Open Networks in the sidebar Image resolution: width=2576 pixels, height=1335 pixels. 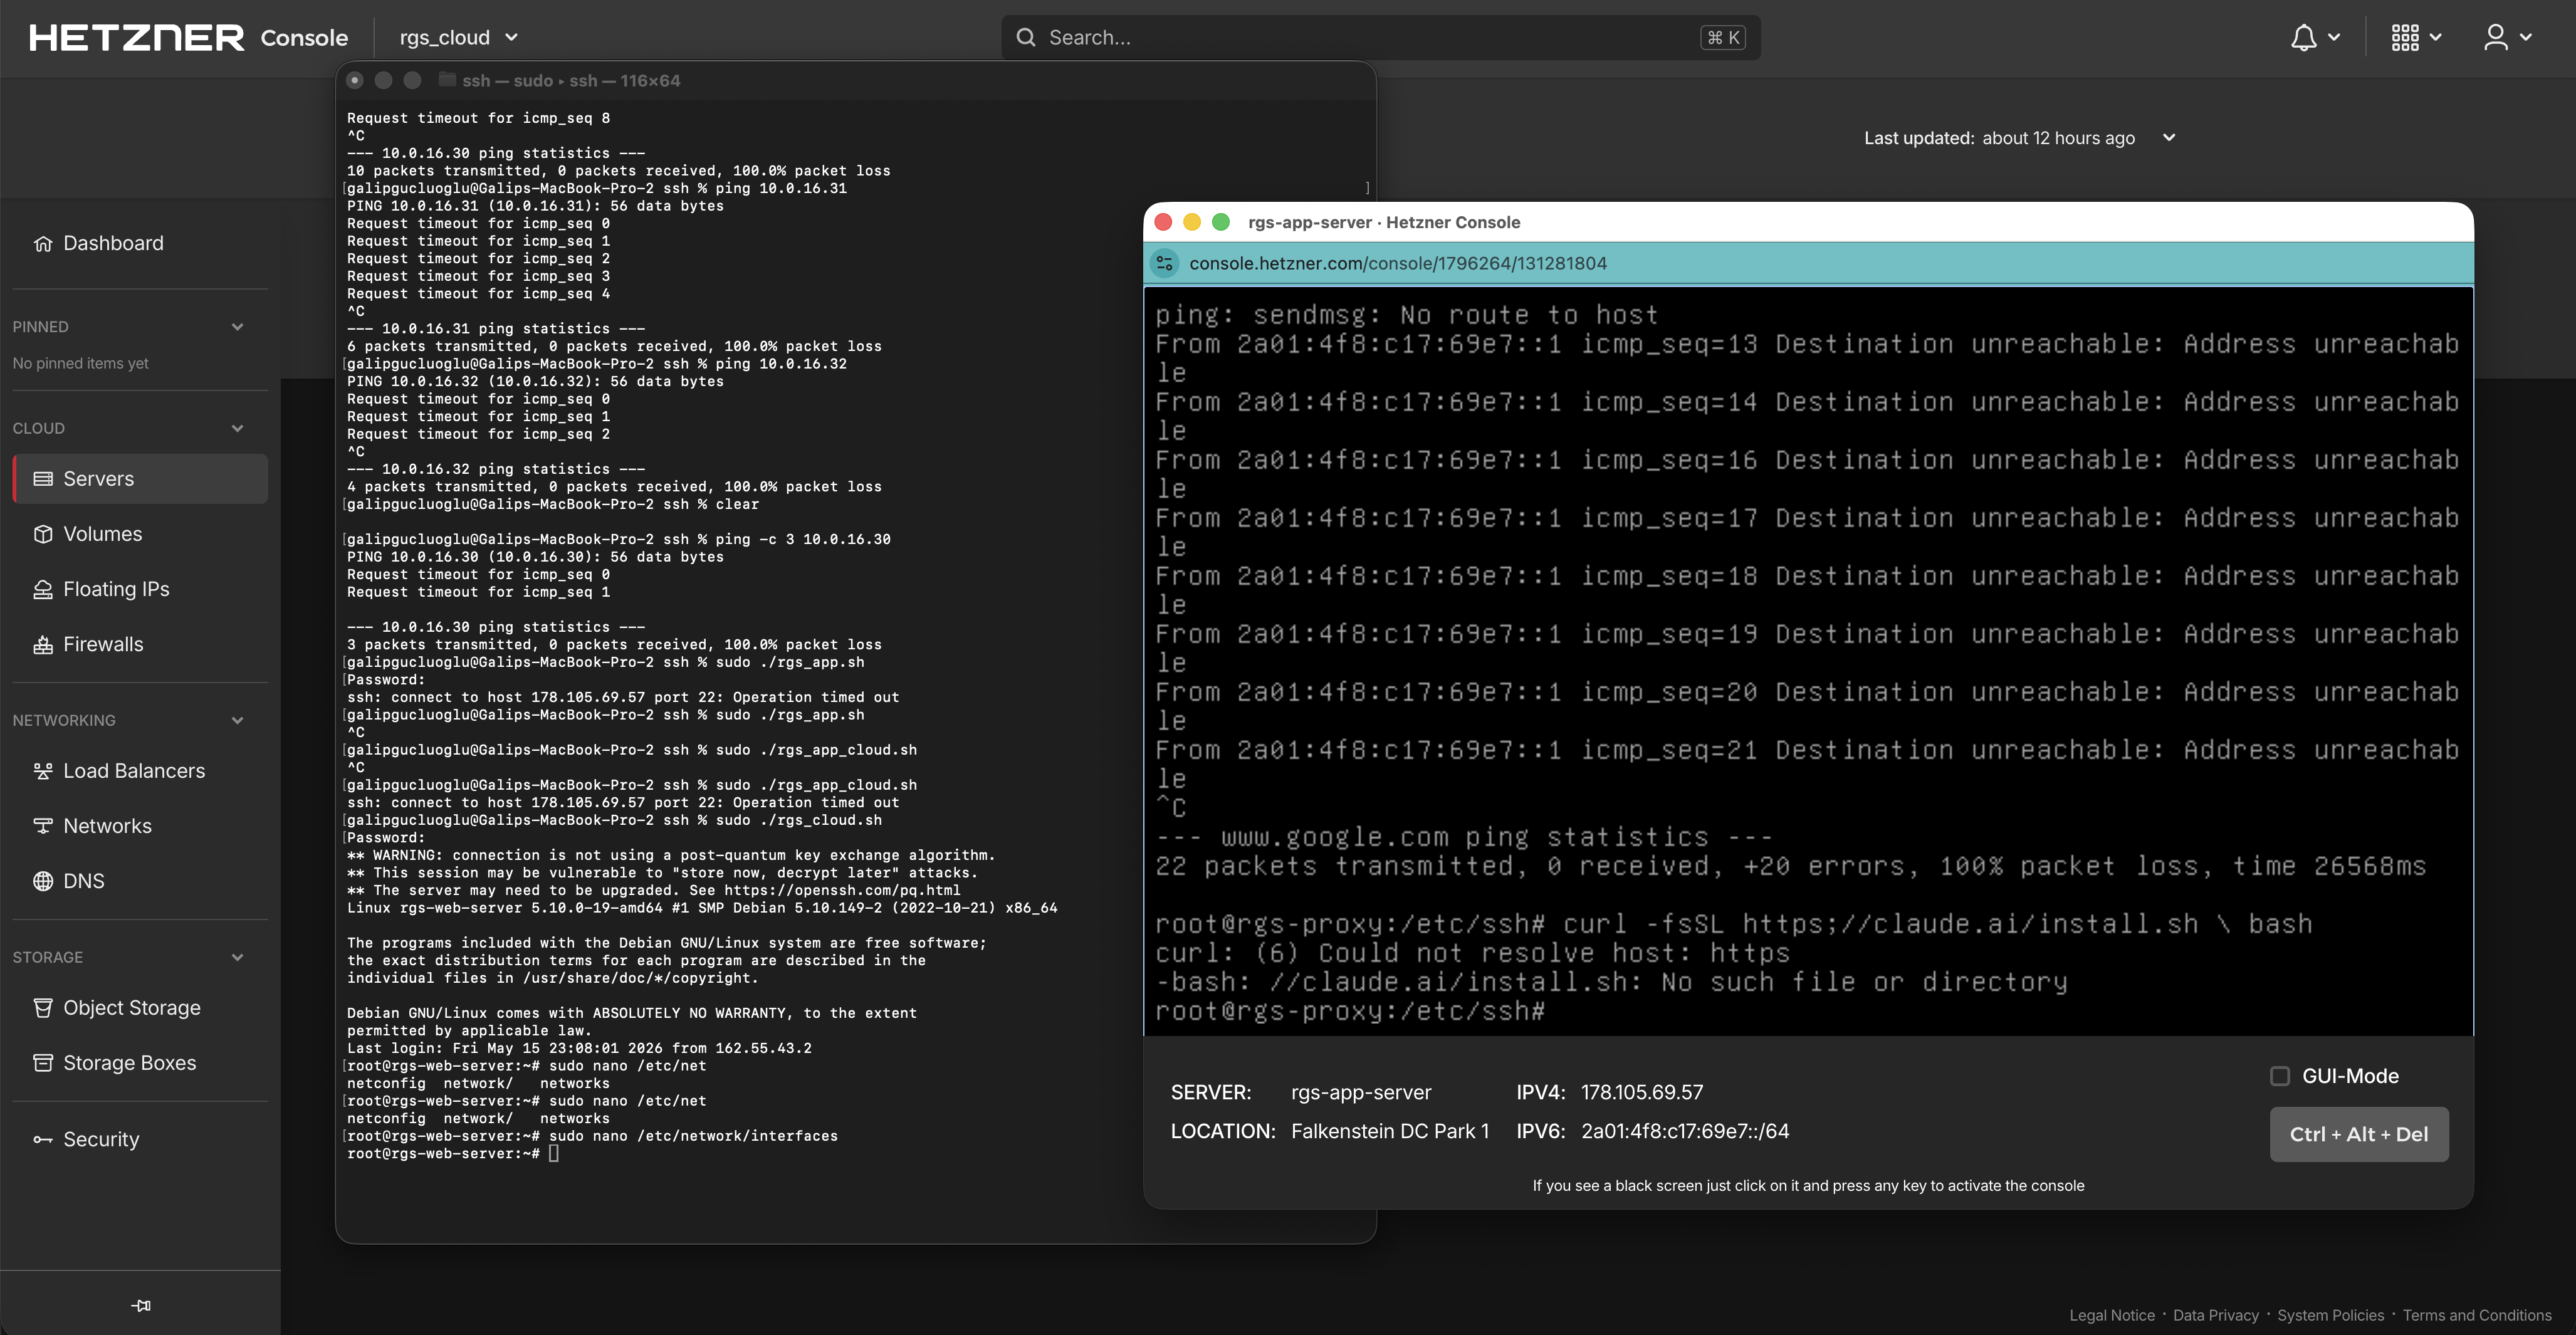click(x=140, y=826)
